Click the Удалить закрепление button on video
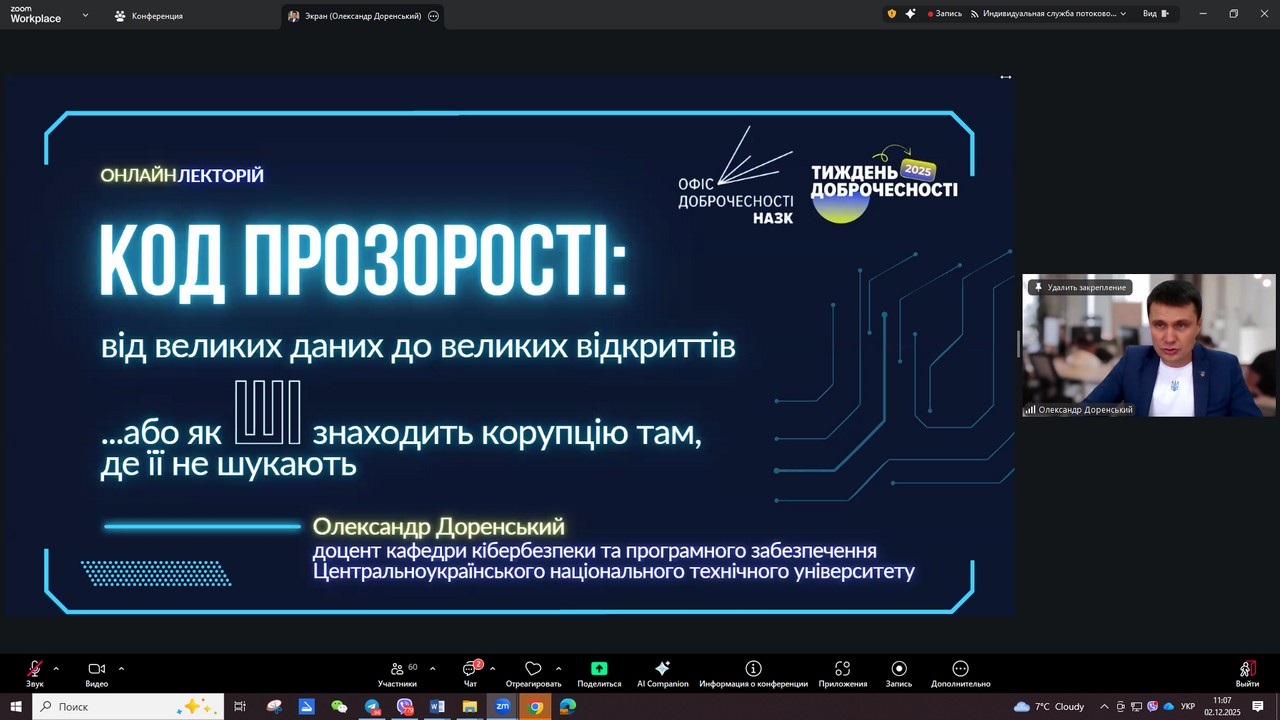 1080,287
